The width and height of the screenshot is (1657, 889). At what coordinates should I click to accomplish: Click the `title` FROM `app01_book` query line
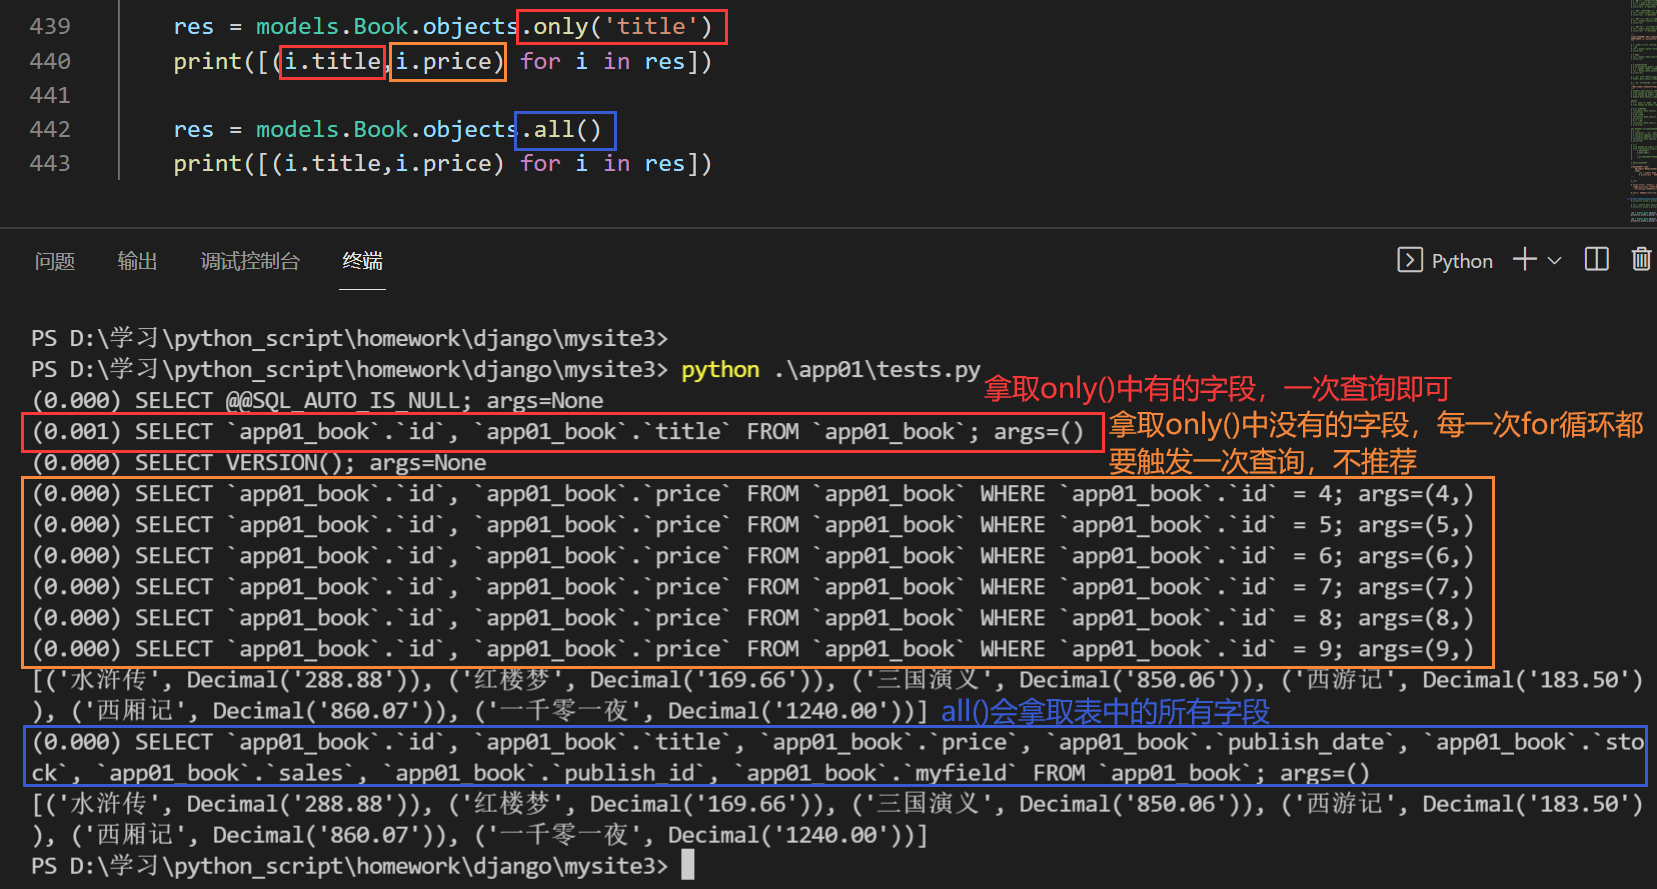558,432
